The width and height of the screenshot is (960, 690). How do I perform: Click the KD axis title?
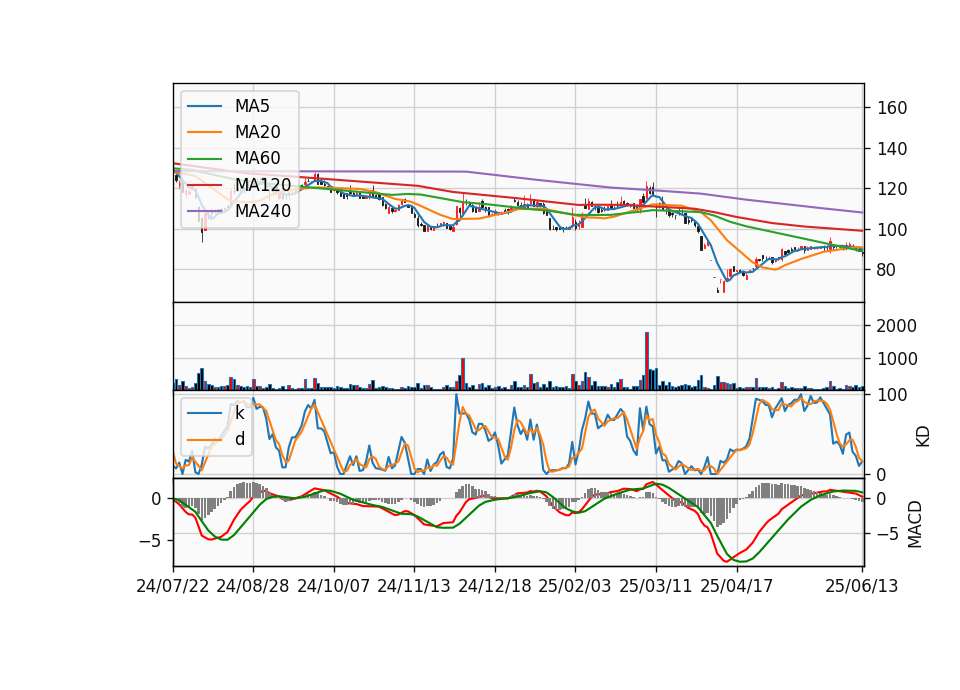coord(923,437)
